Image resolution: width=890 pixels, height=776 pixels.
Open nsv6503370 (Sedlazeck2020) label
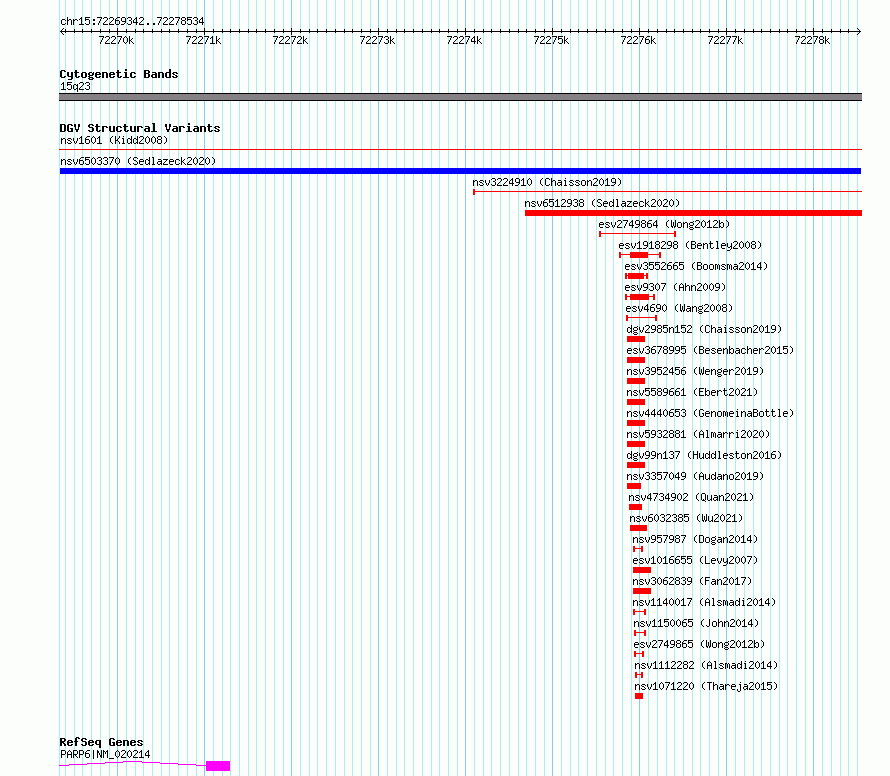click(x=138, y=161)
